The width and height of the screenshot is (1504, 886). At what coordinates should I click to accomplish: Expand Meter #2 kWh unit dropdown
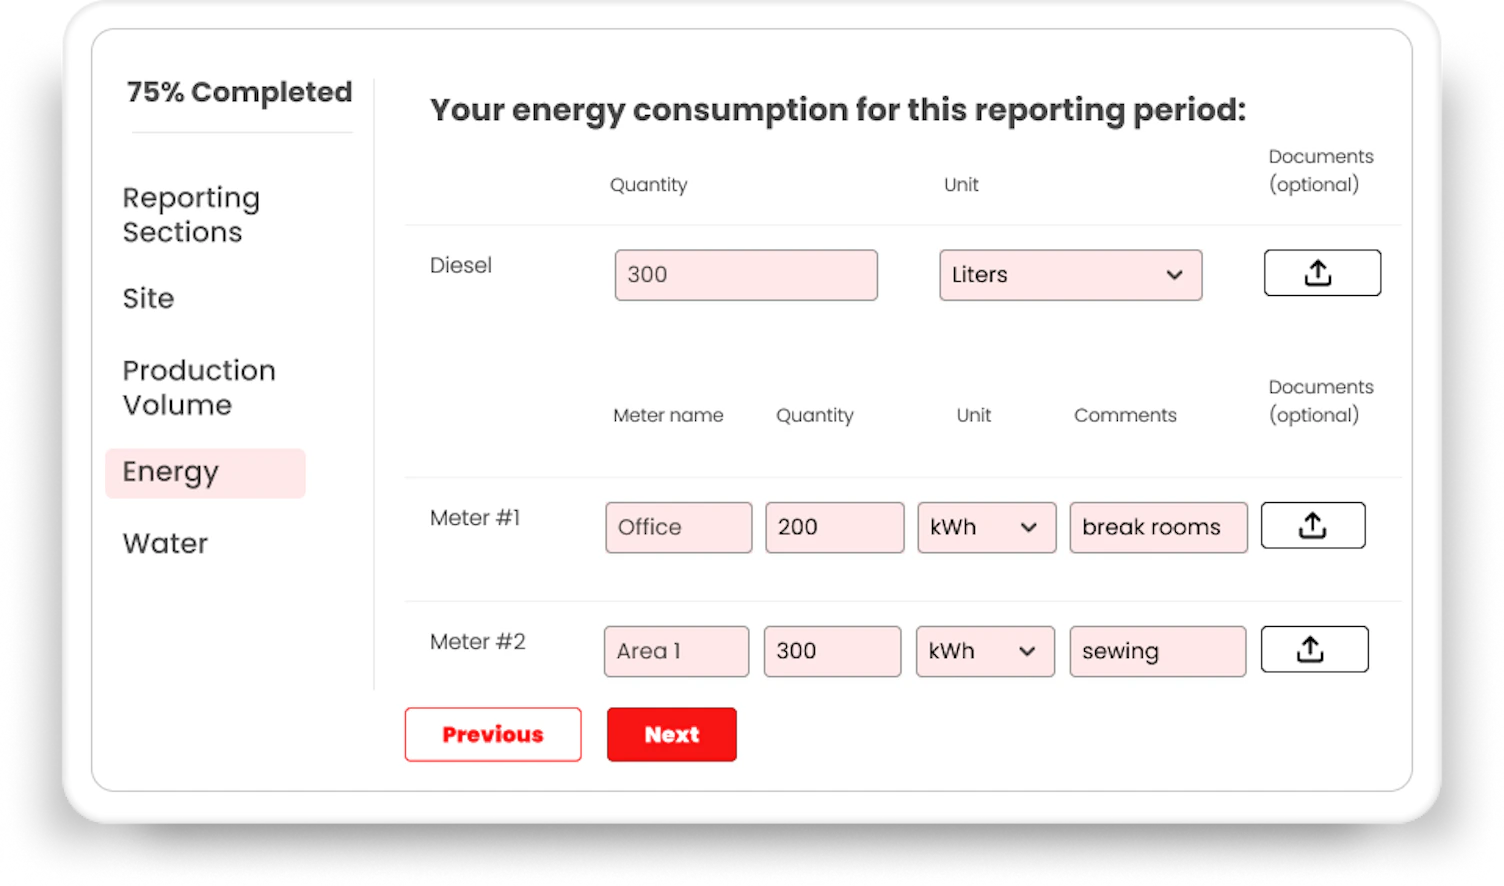(x=984, y=651)
